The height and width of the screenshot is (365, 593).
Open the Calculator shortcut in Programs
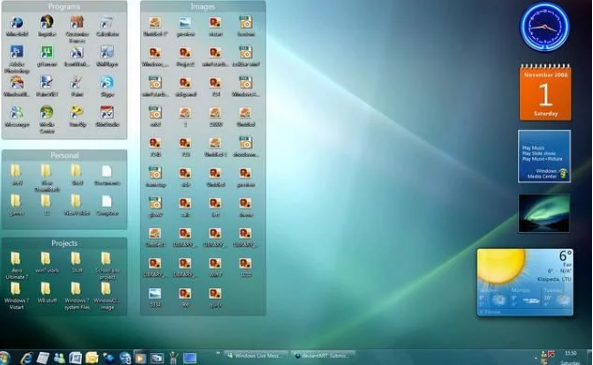(107, 26)
